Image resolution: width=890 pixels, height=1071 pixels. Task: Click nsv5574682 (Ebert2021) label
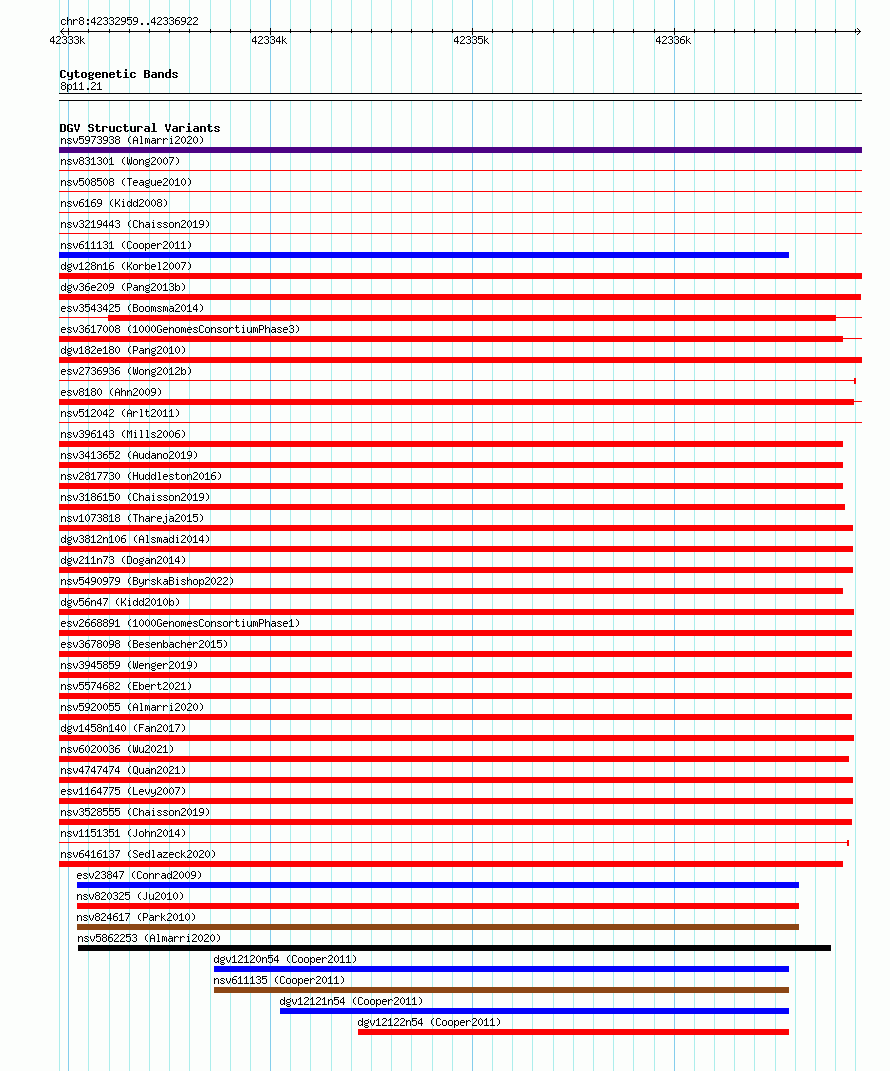126,686
